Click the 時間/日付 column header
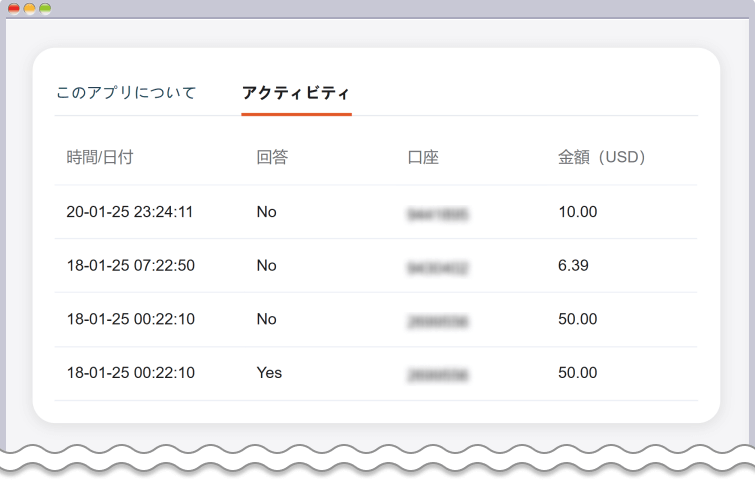The width and height of the screenshot is (755, 483). coord(100,157)
